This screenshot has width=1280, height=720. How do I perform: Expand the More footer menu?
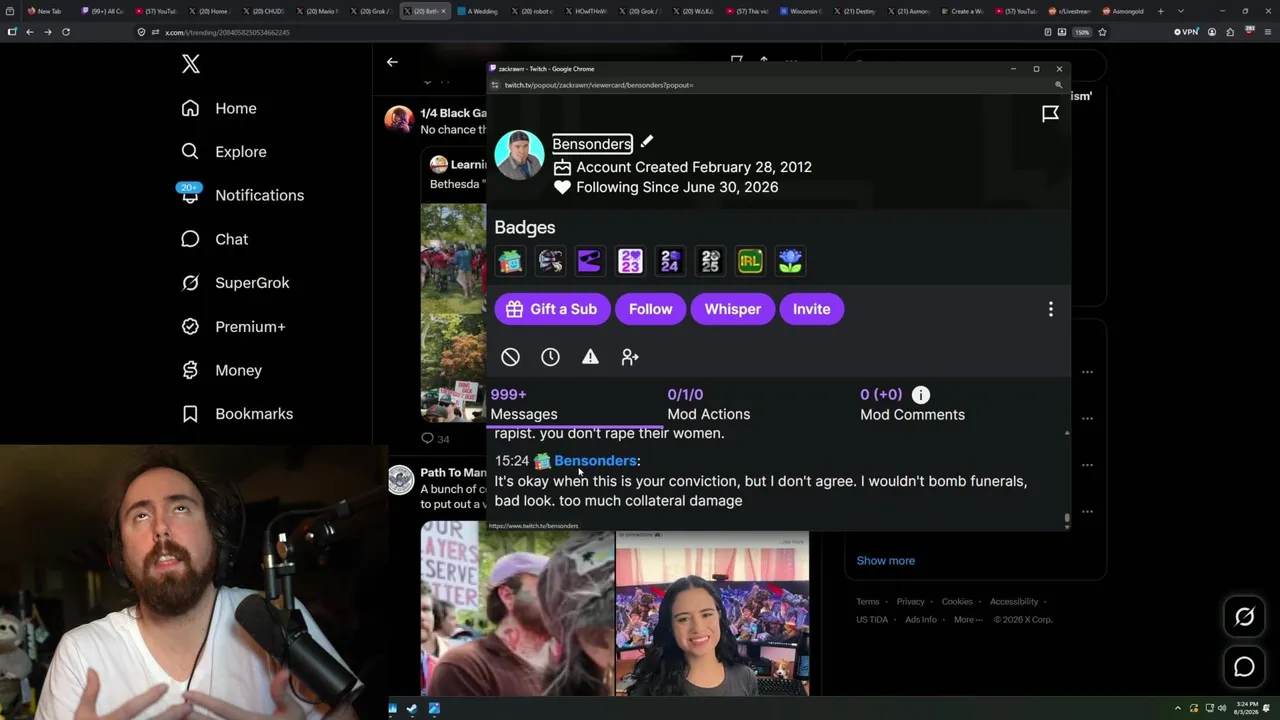[x=967, y=620]
